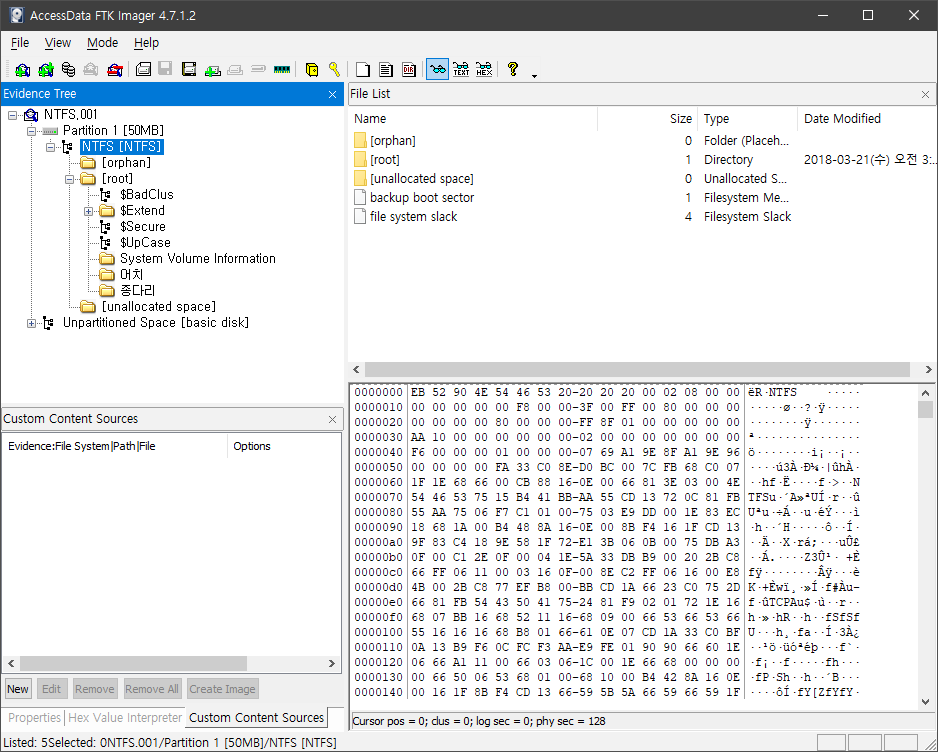938x752 pixels.
Task: Switch to the Properties tab
Action: pos(34,717)
